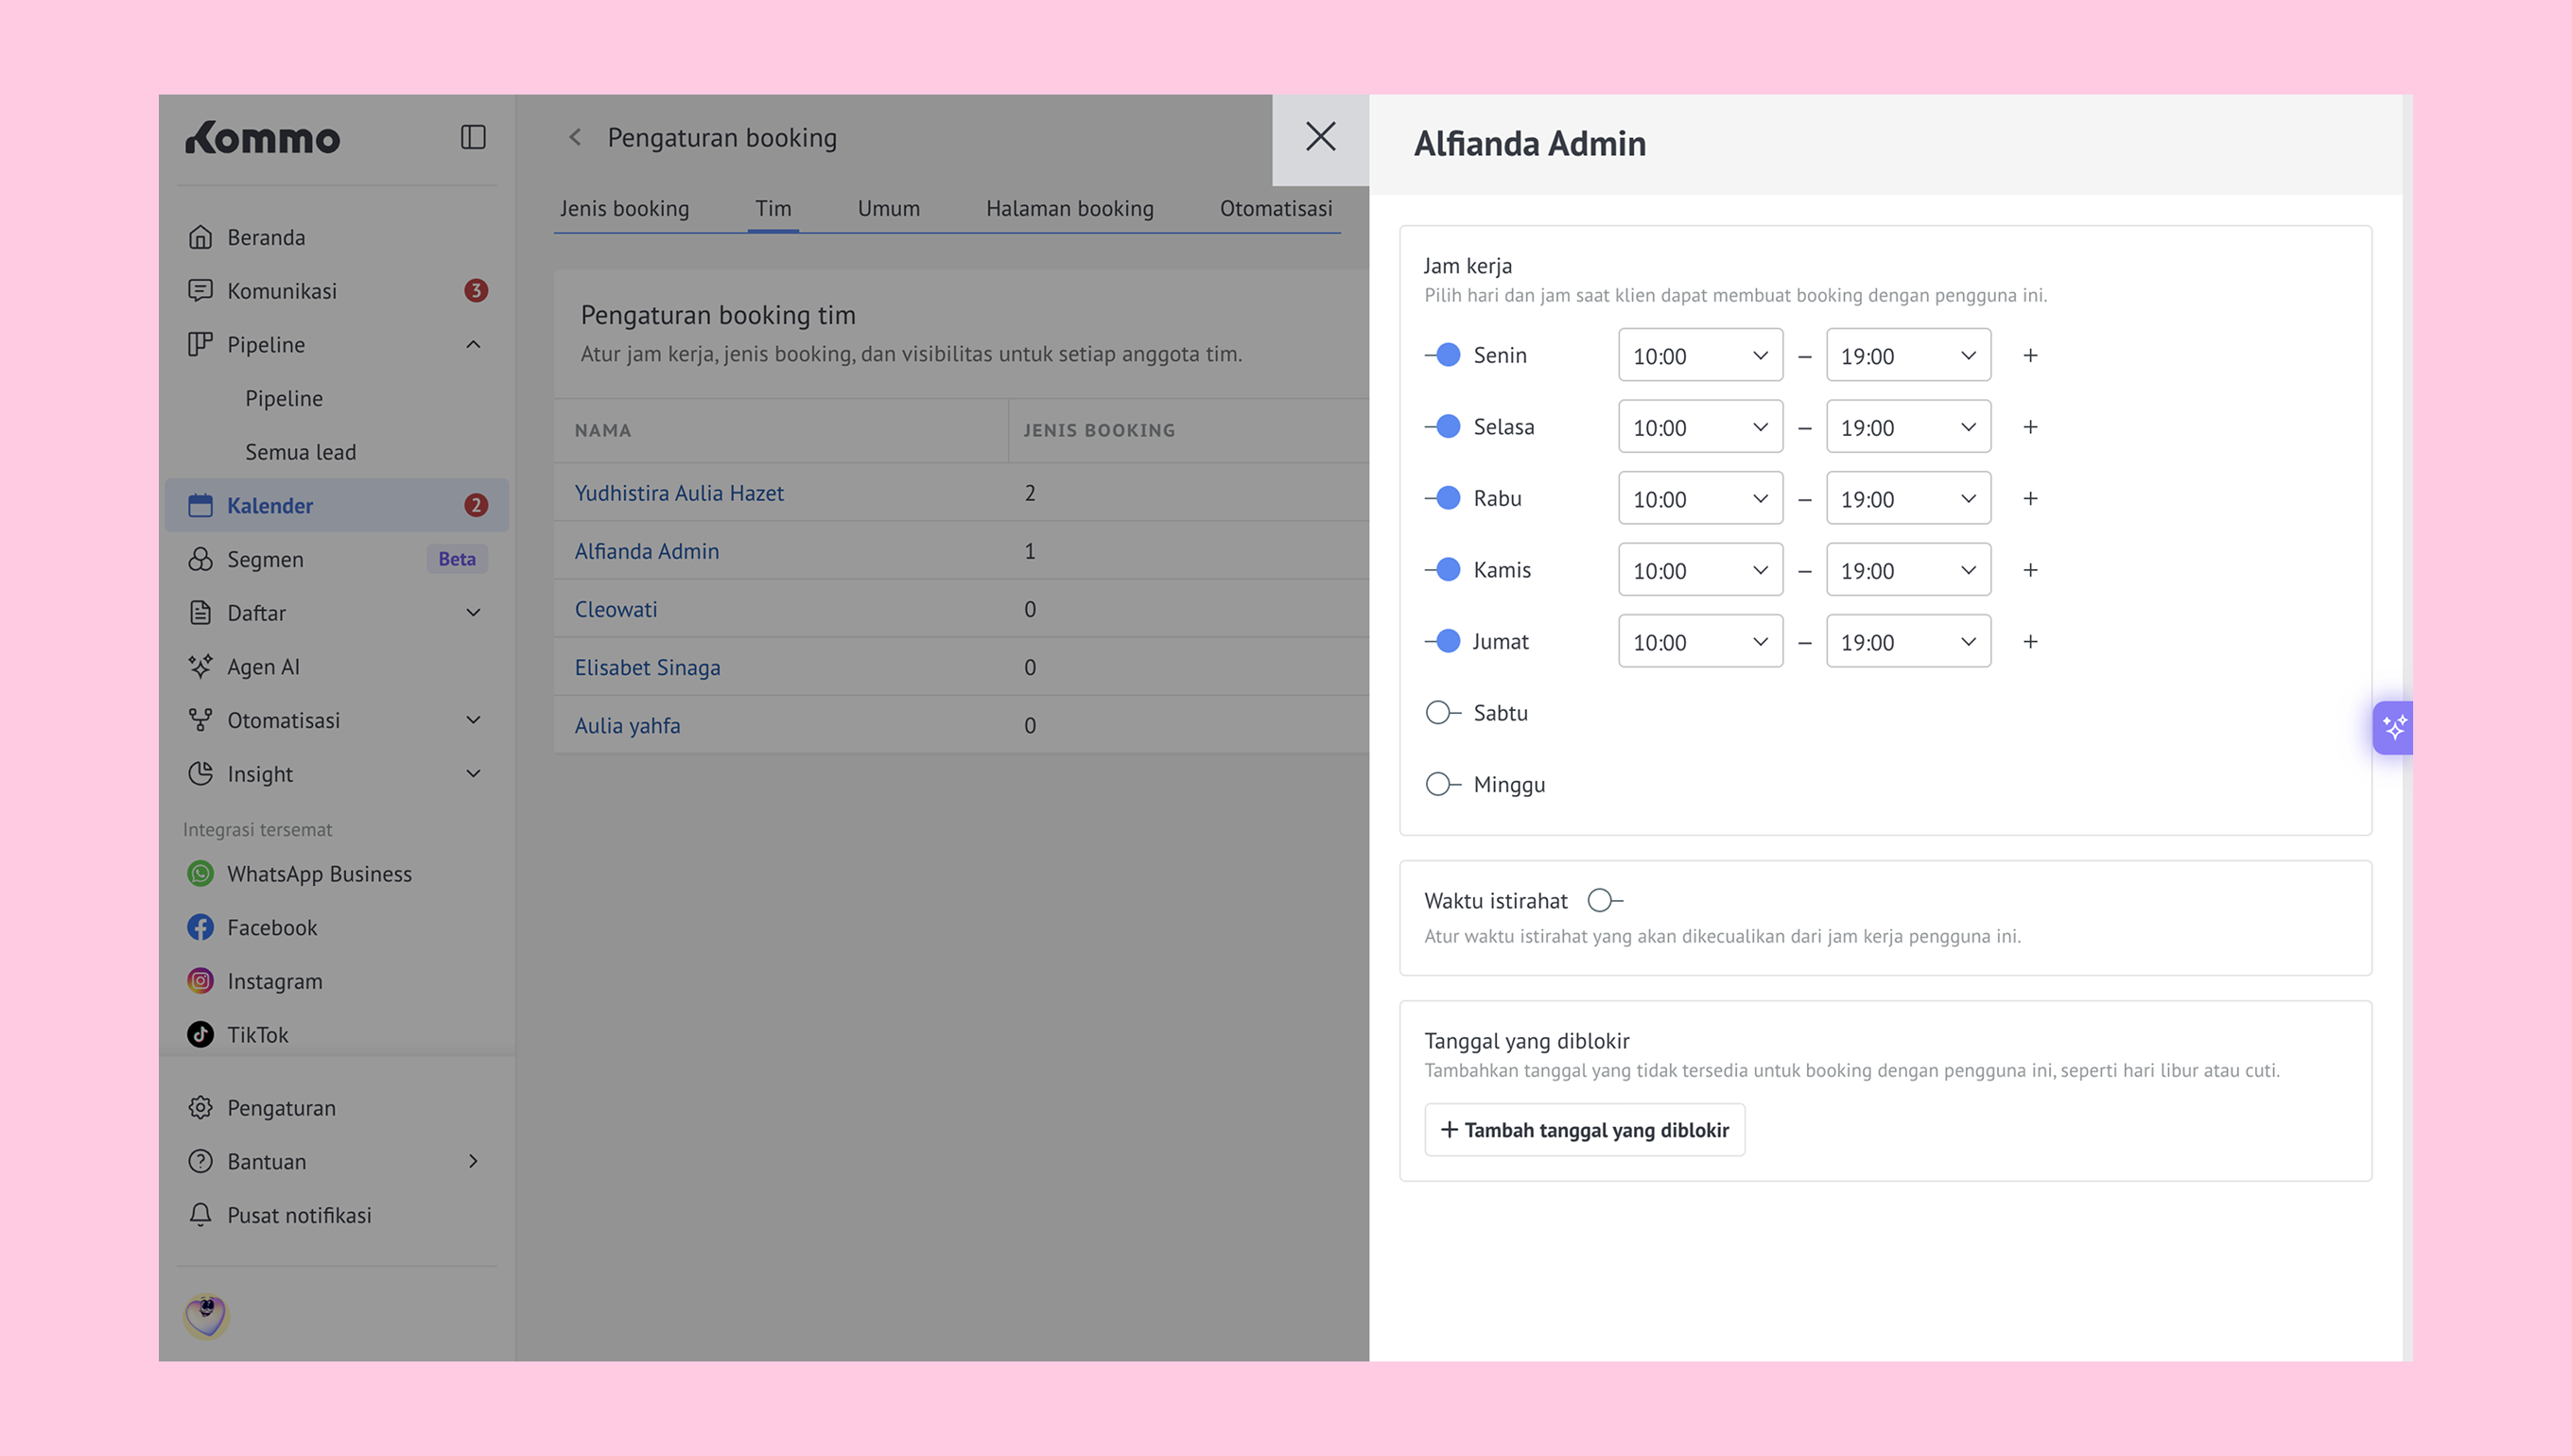Screen dimensions: 2572x1456
Task: Disable the Senin working day toggle
Action: coord(1443,355)
